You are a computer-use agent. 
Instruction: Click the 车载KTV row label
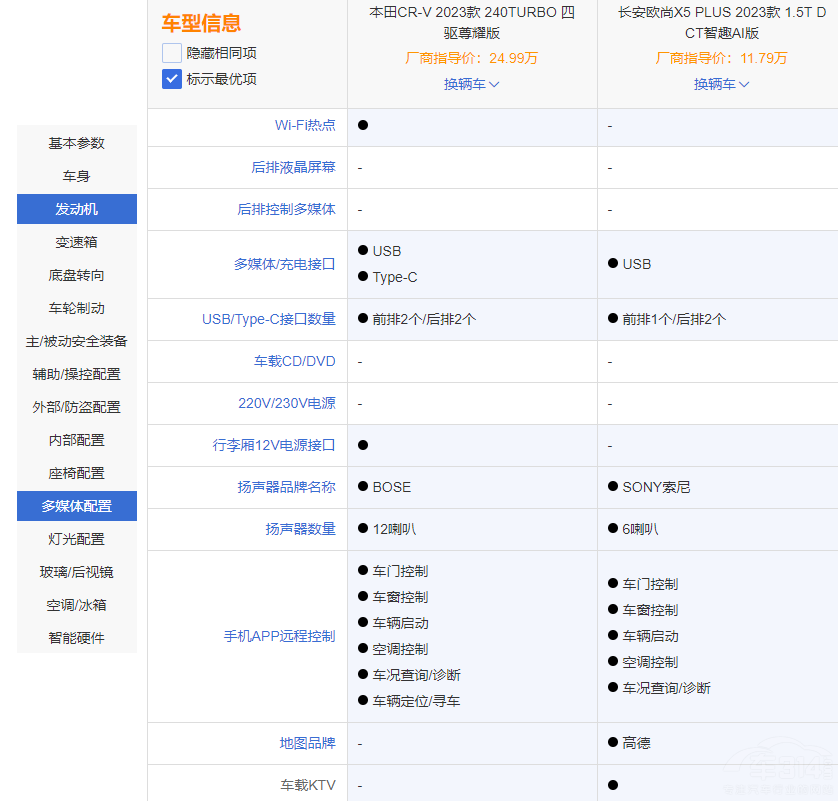tap(308, 785)
